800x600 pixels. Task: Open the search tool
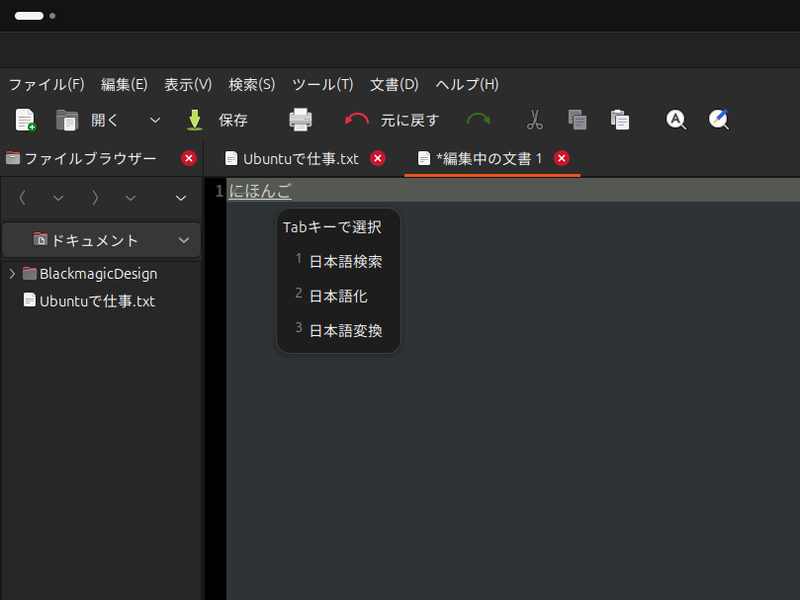point(675,120)
